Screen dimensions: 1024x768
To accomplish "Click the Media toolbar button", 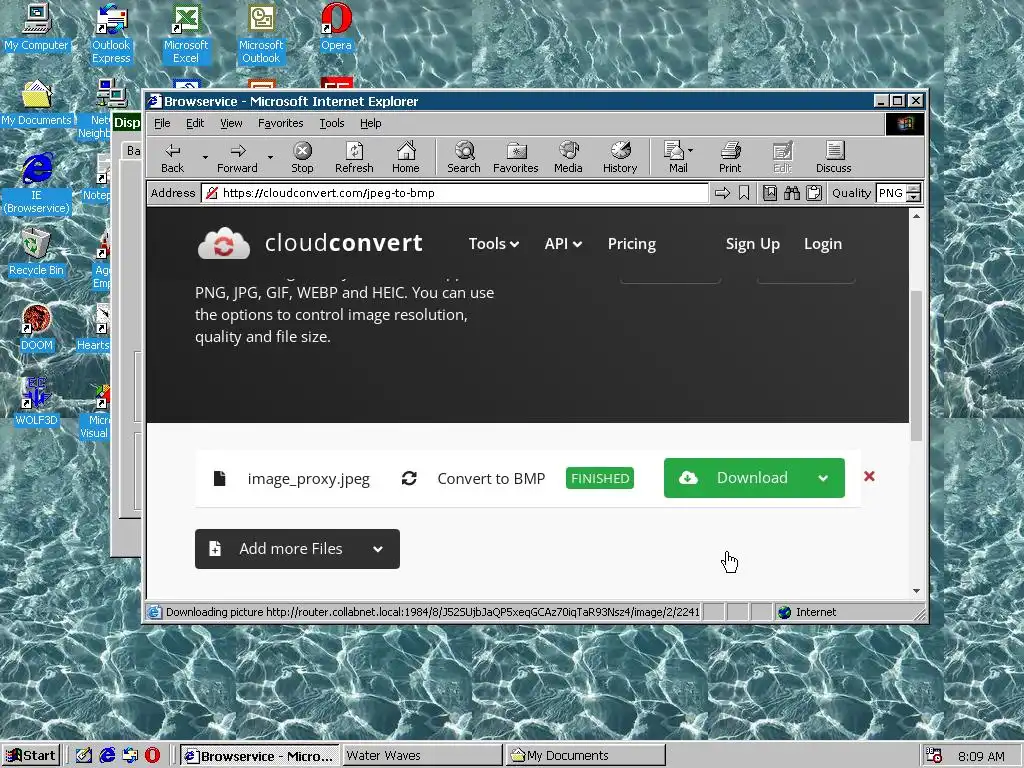I will click(568, 158).
